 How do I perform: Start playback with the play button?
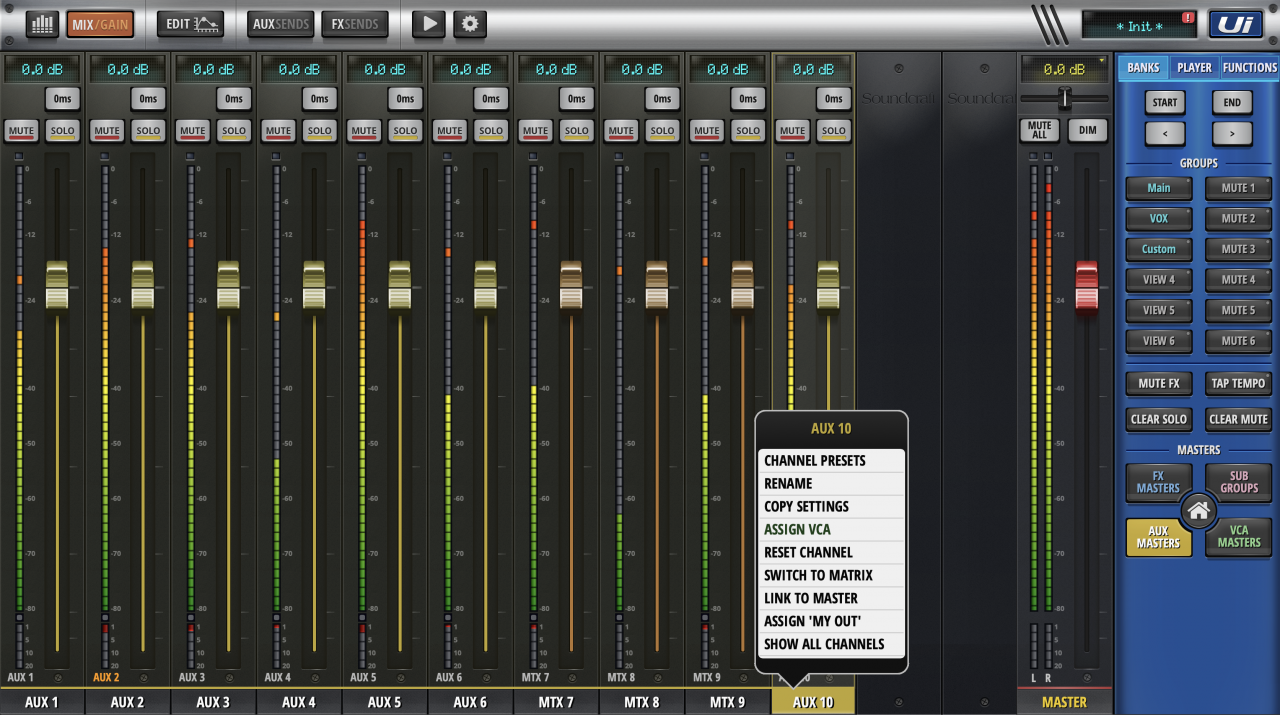(428, 24)
